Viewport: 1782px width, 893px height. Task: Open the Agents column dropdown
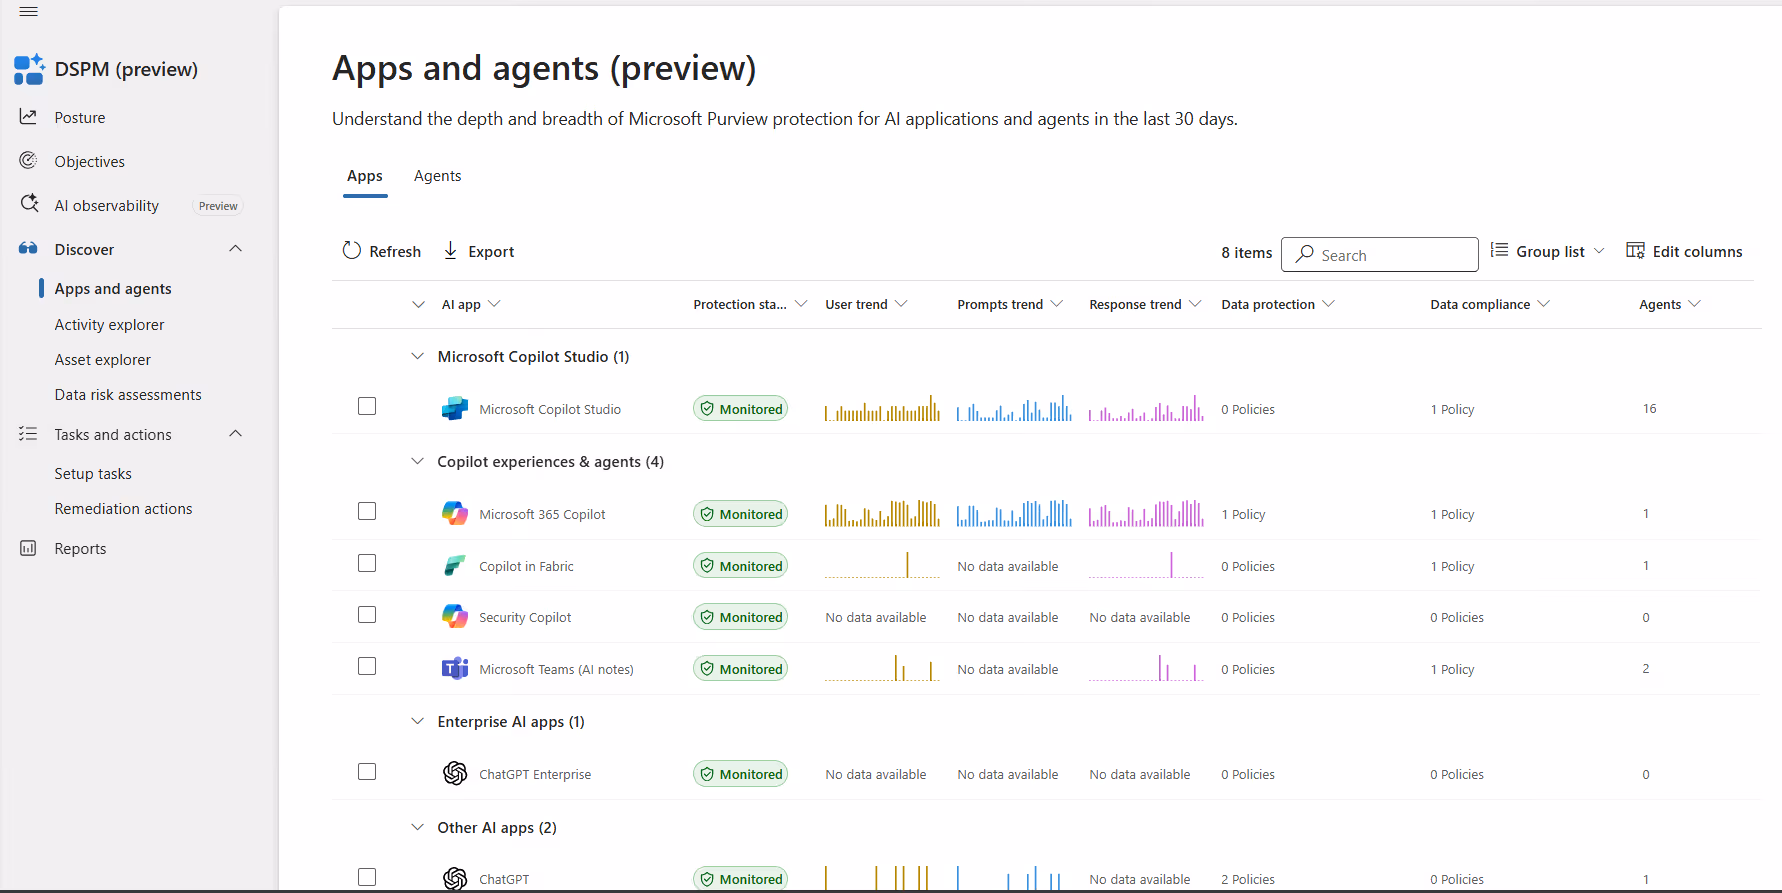(1694, 303)
